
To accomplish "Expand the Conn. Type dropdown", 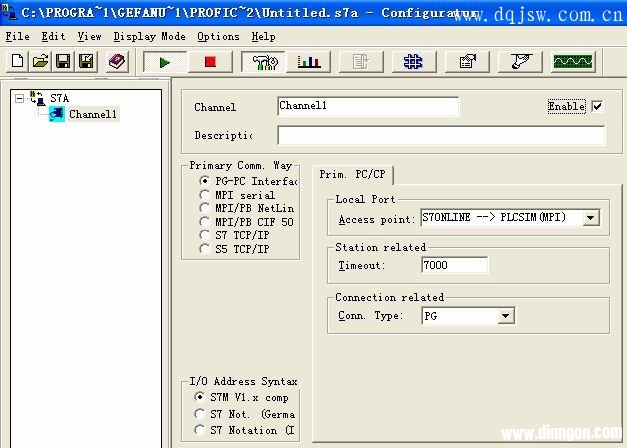I will pyautogui.click(x=506, y=316).
